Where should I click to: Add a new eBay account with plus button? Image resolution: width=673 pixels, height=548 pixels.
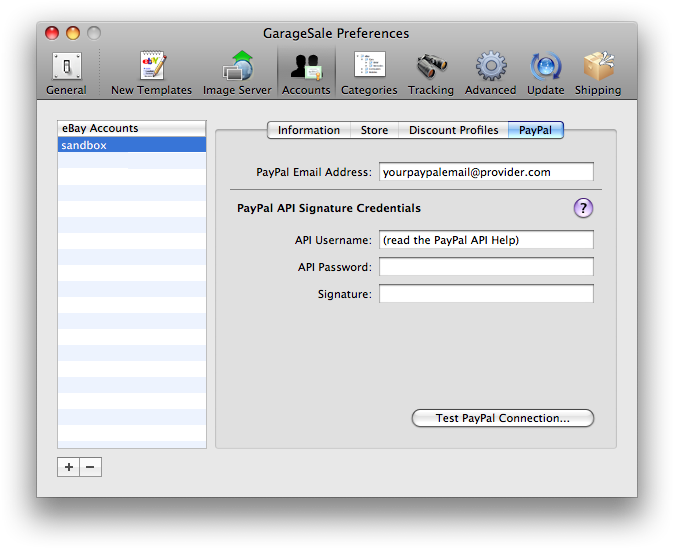point(69,467)
